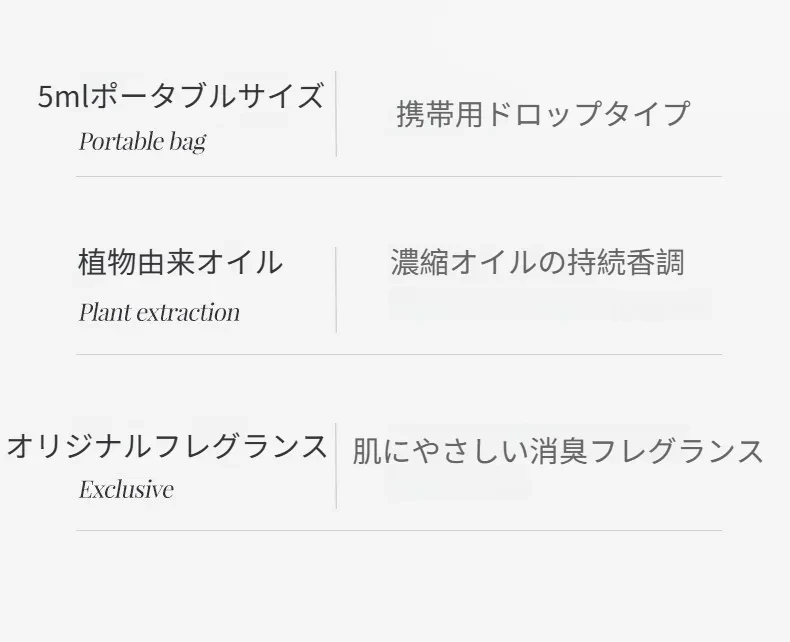Viewport: 790px width, 642px height.
Task: Click the faint erased patch under 濃縮オイルの持続香調
Action: (x=550, y=304)
